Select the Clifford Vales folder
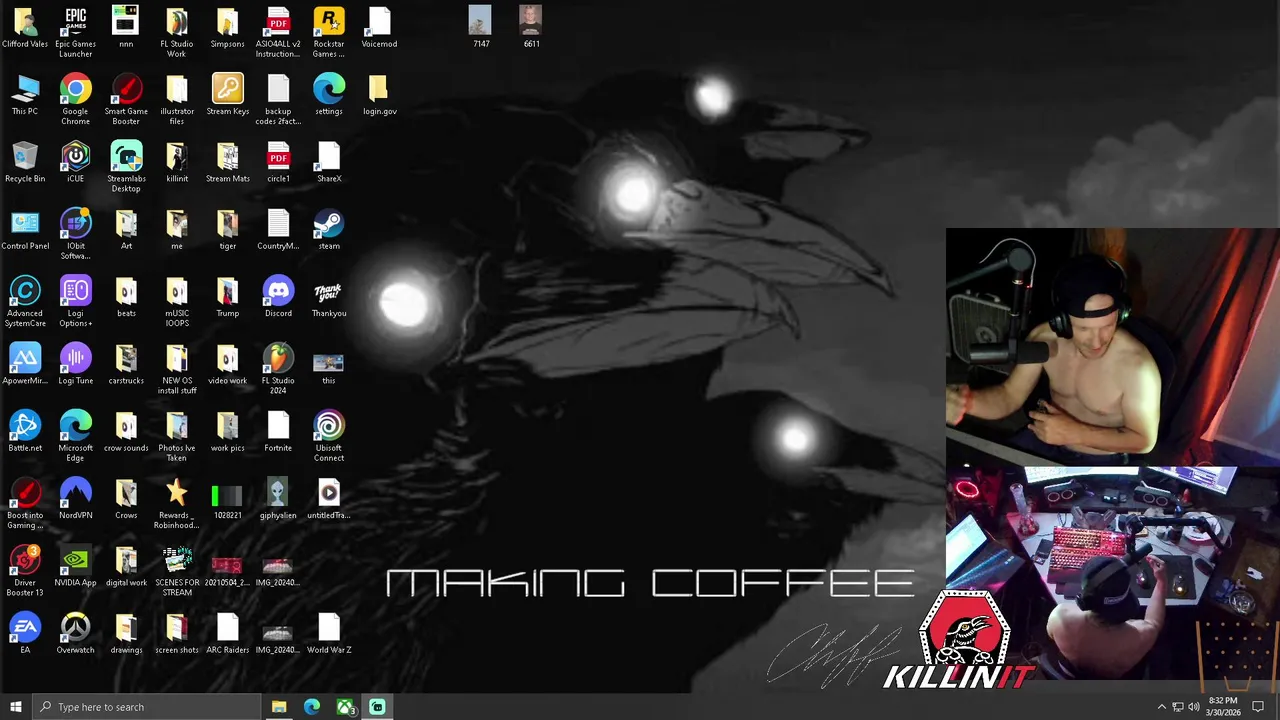 click(x=25, y=27)
